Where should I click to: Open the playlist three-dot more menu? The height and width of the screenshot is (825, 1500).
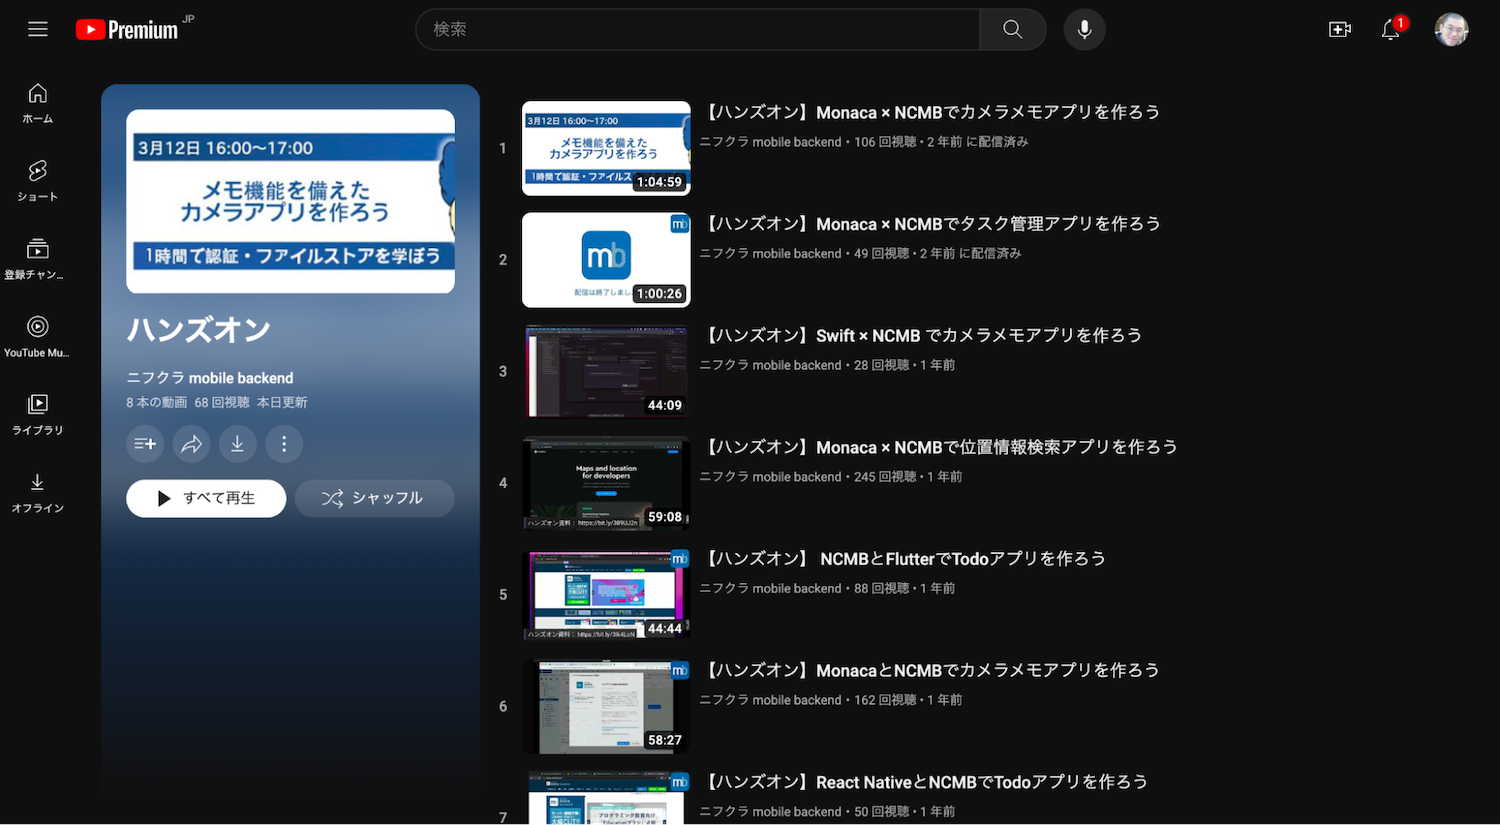pyautogui.click(x=284, y=444)
